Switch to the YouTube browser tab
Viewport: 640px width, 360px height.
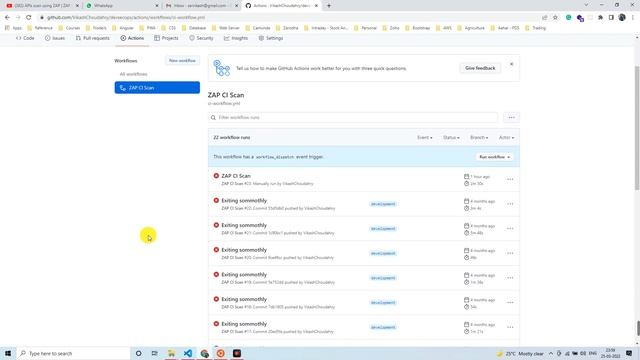pos(42,6)
